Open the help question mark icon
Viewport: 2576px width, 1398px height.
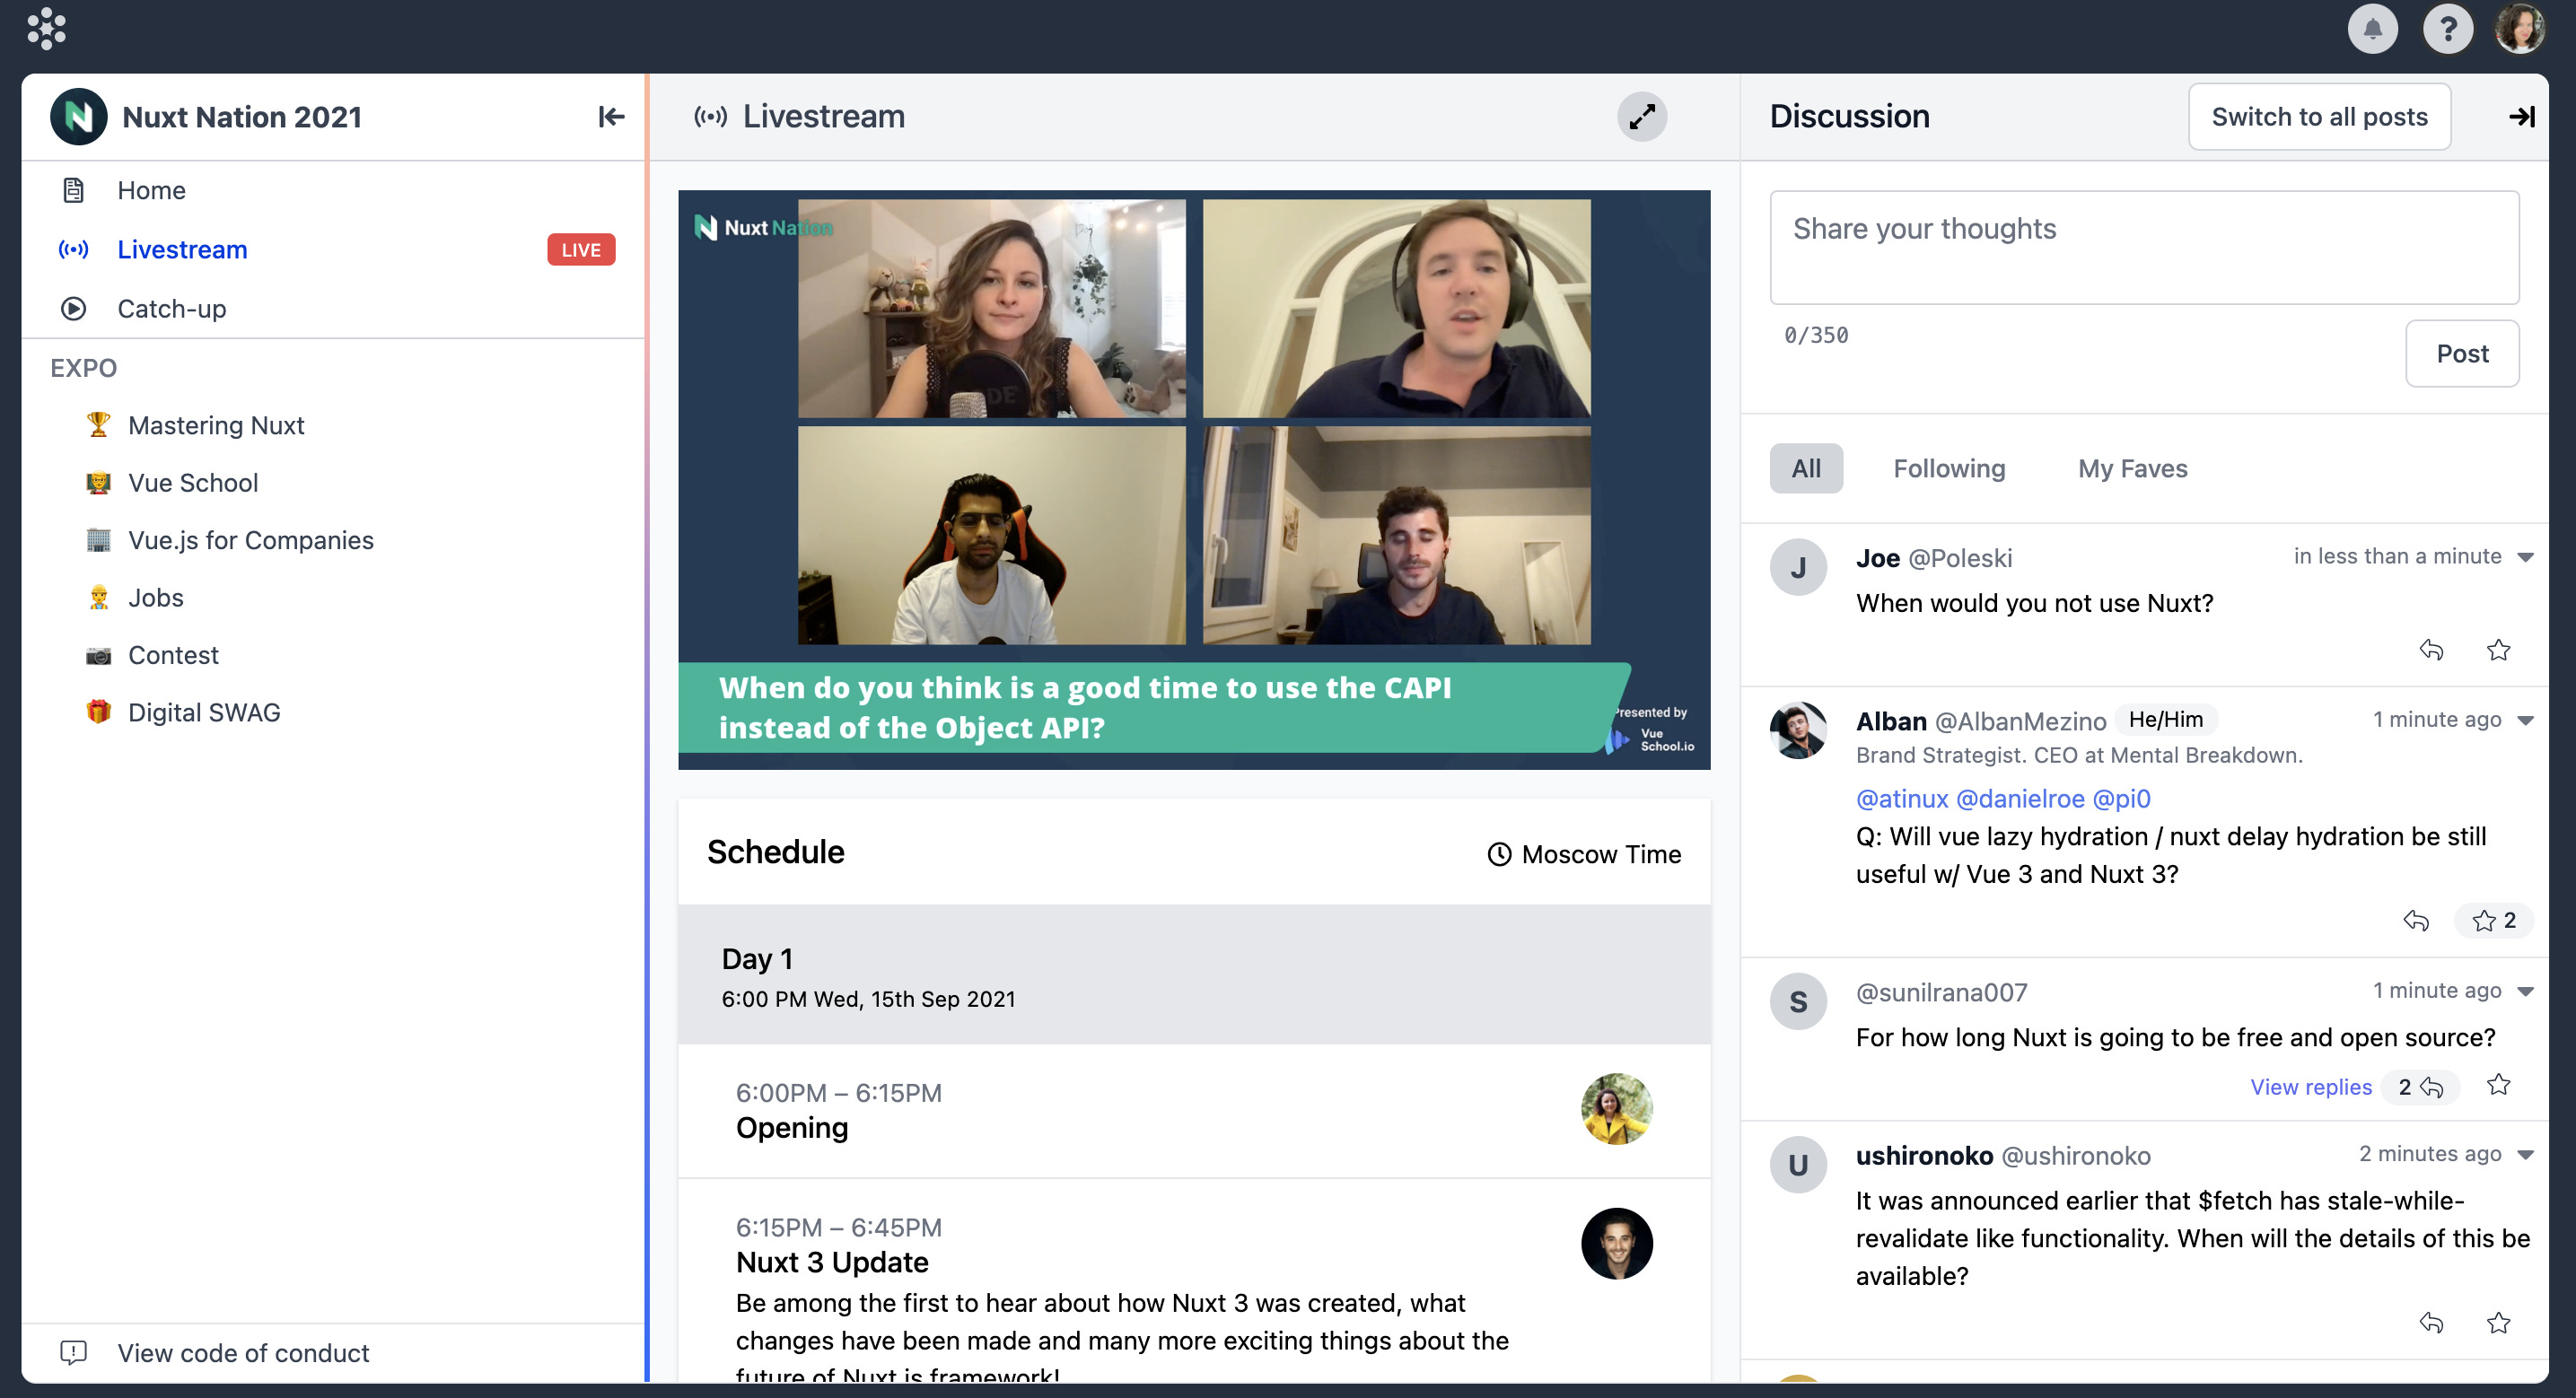2447,29
